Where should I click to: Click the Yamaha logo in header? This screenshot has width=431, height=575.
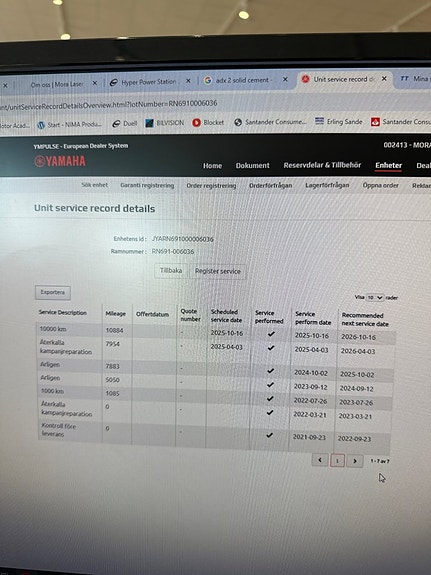[x=60, y=161]
